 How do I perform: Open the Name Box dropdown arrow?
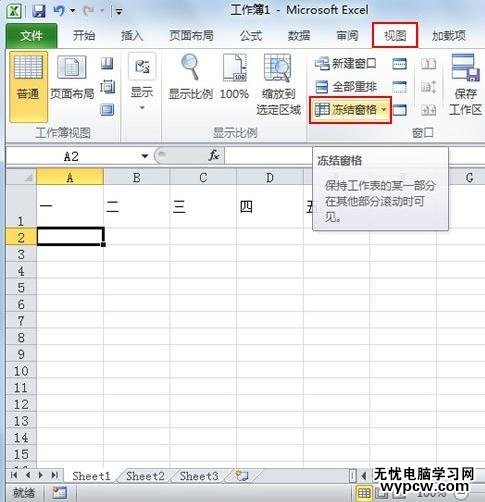pos(144,156)
